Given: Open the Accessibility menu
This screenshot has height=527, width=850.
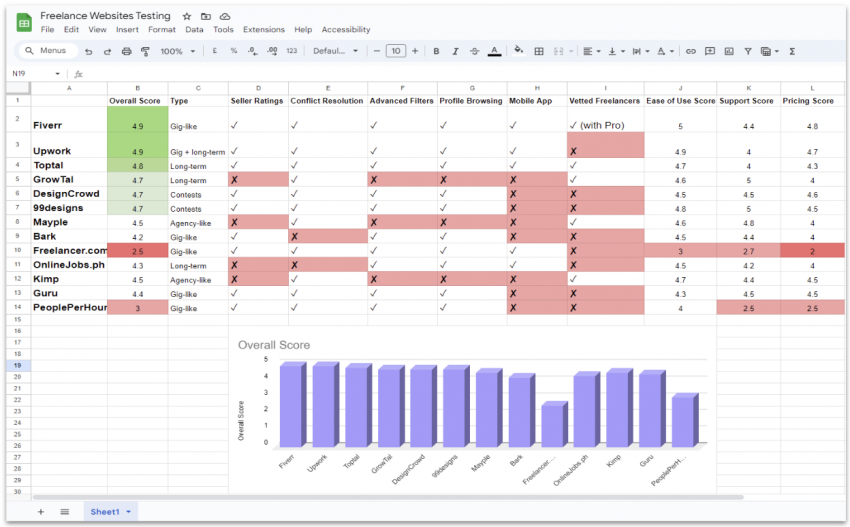Looking at the screenshot, I should click(x=346, y=29).
